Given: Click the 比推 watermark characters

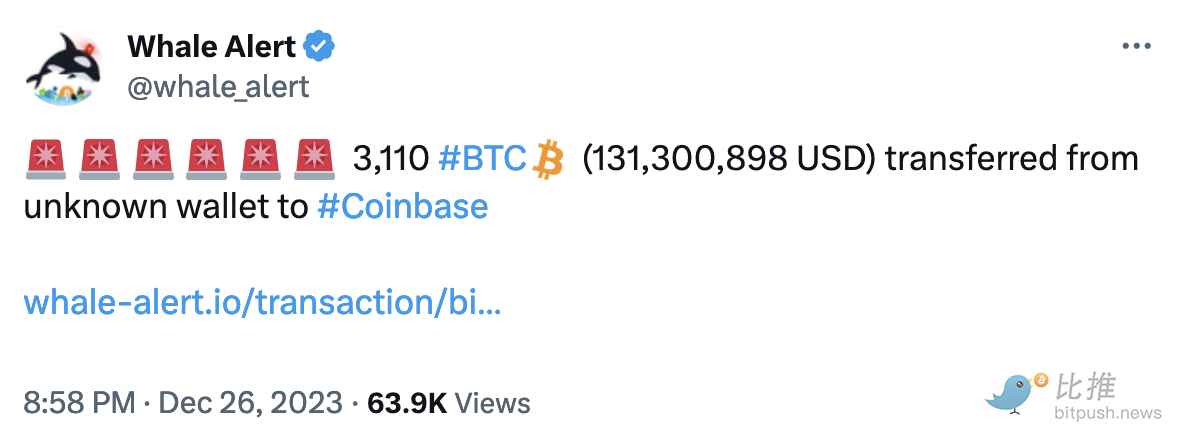Looking at the screenshot, I should coord(1086,386).
